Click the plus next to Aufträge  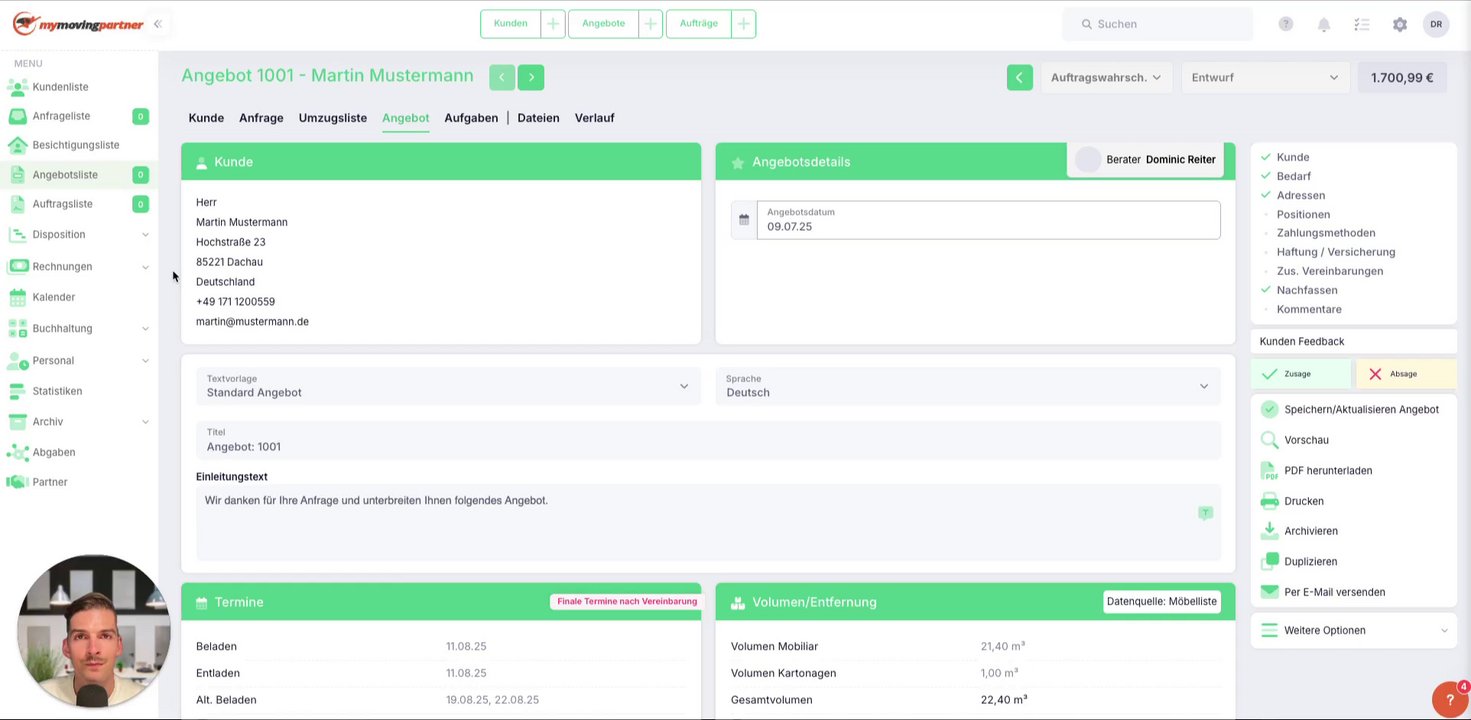pos(743,24)
